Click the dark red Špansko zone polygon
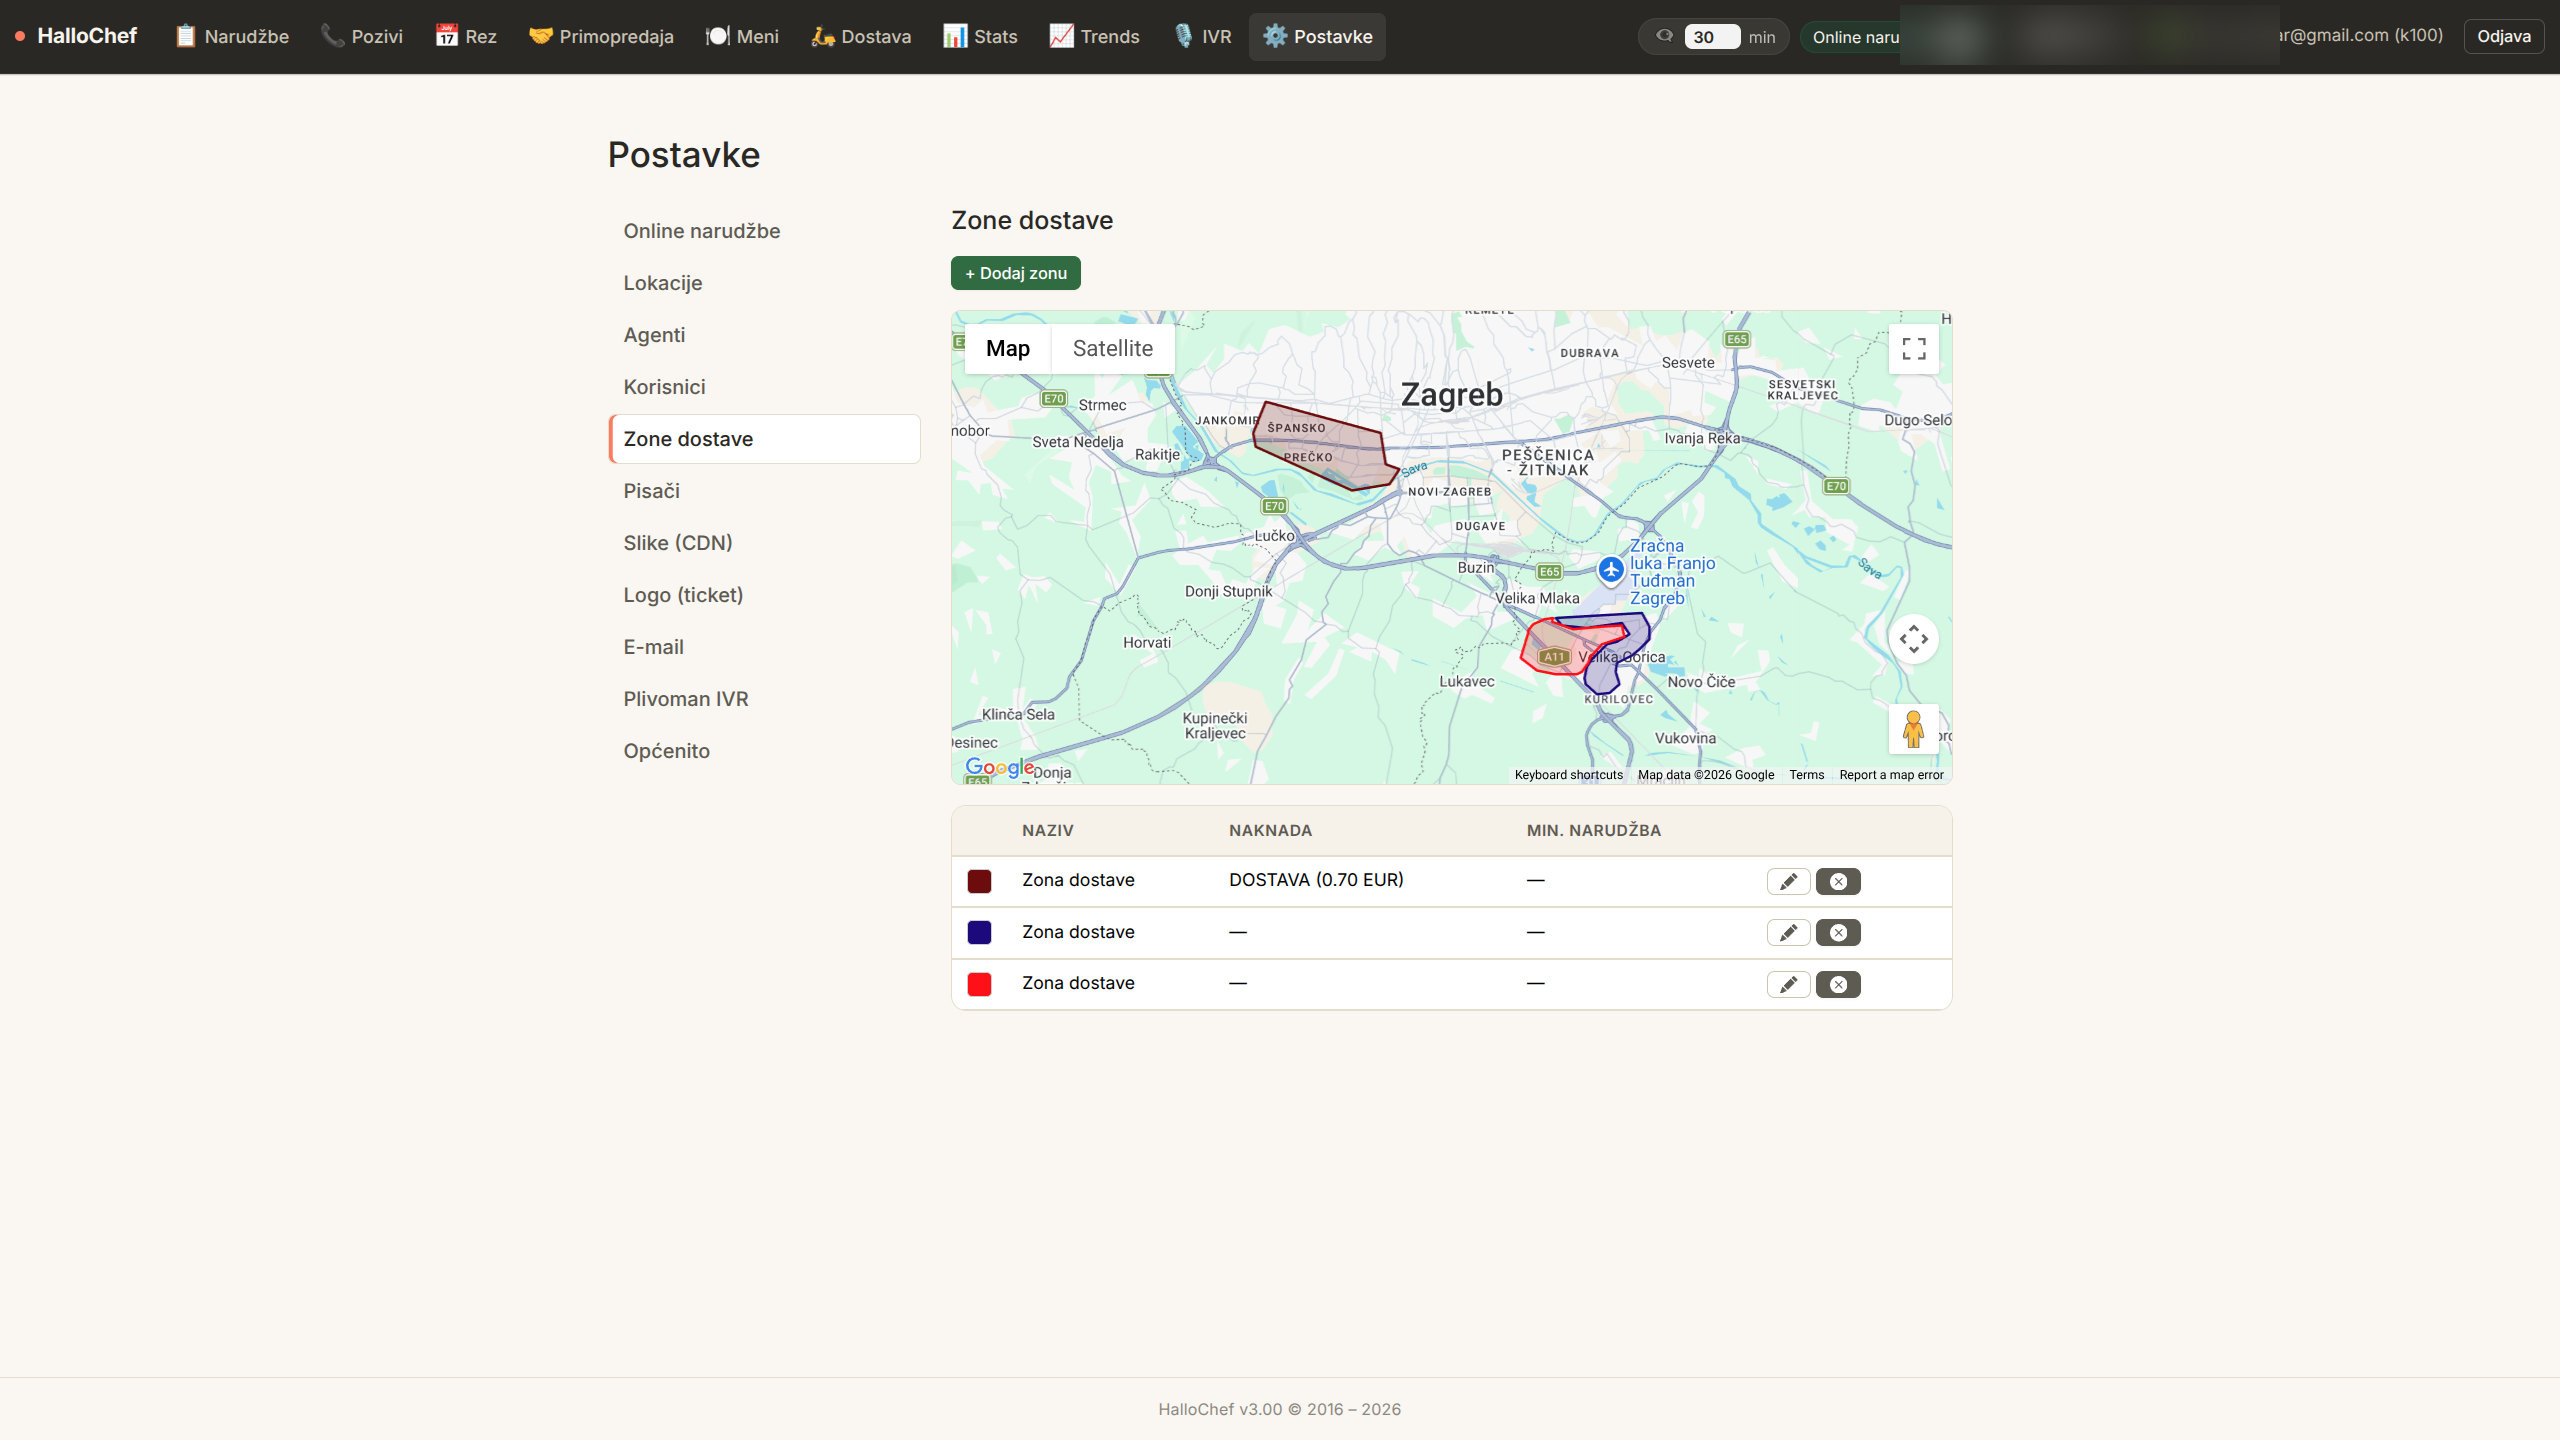 pyautogui.click(x=1322, y=445)
